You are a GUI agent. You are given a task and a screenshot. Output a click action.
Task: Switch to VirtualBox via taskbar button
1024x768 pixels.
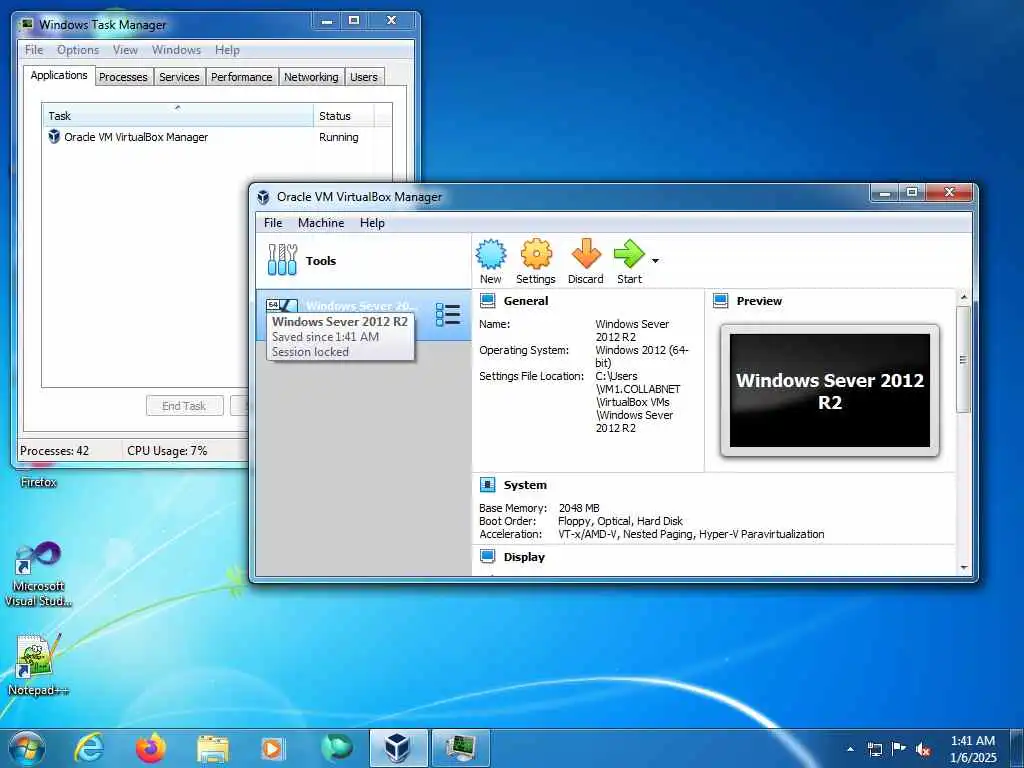coord(398,748)
